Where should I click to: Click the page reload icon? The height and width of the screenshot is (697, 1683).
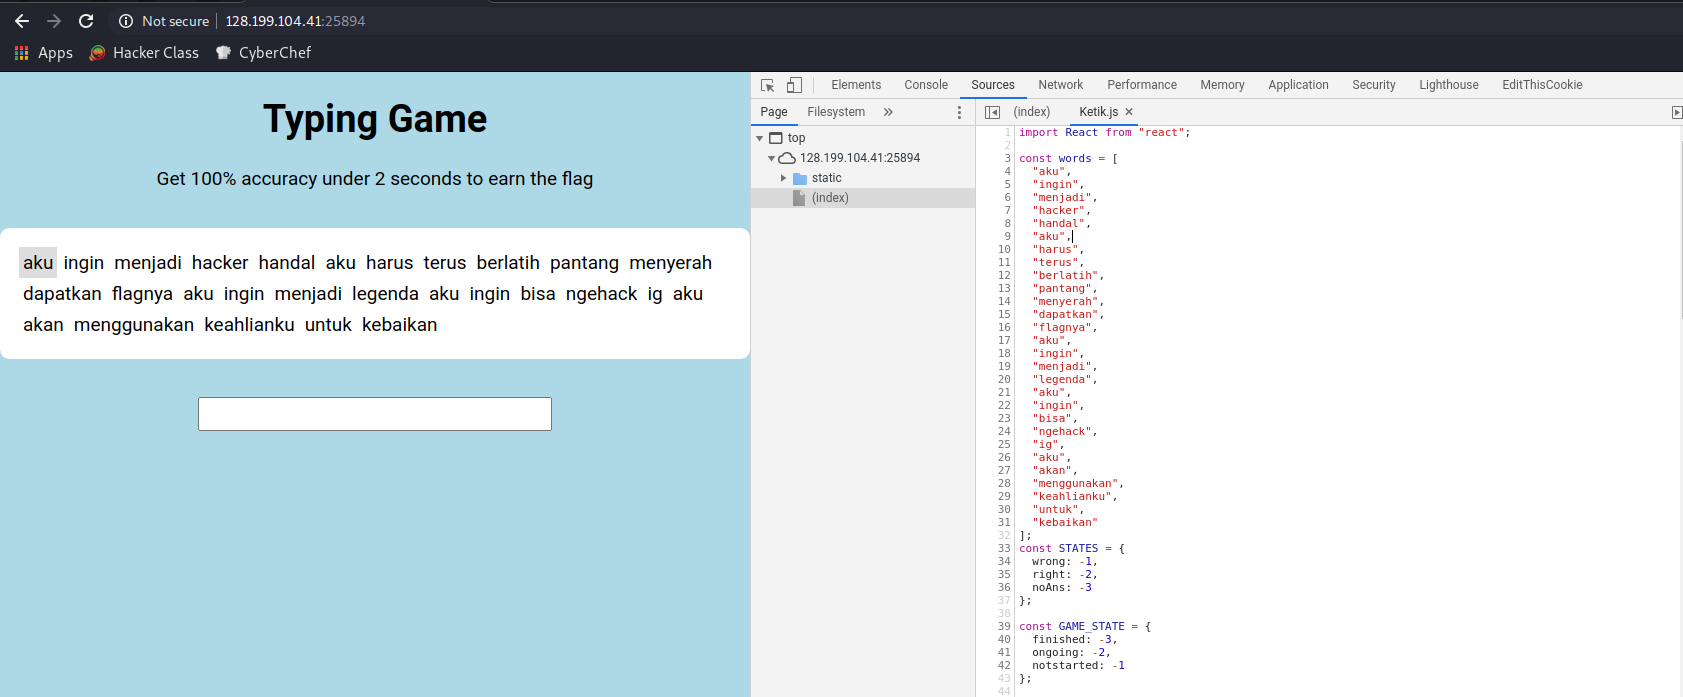pyautogui.click(x=86, y=21)
